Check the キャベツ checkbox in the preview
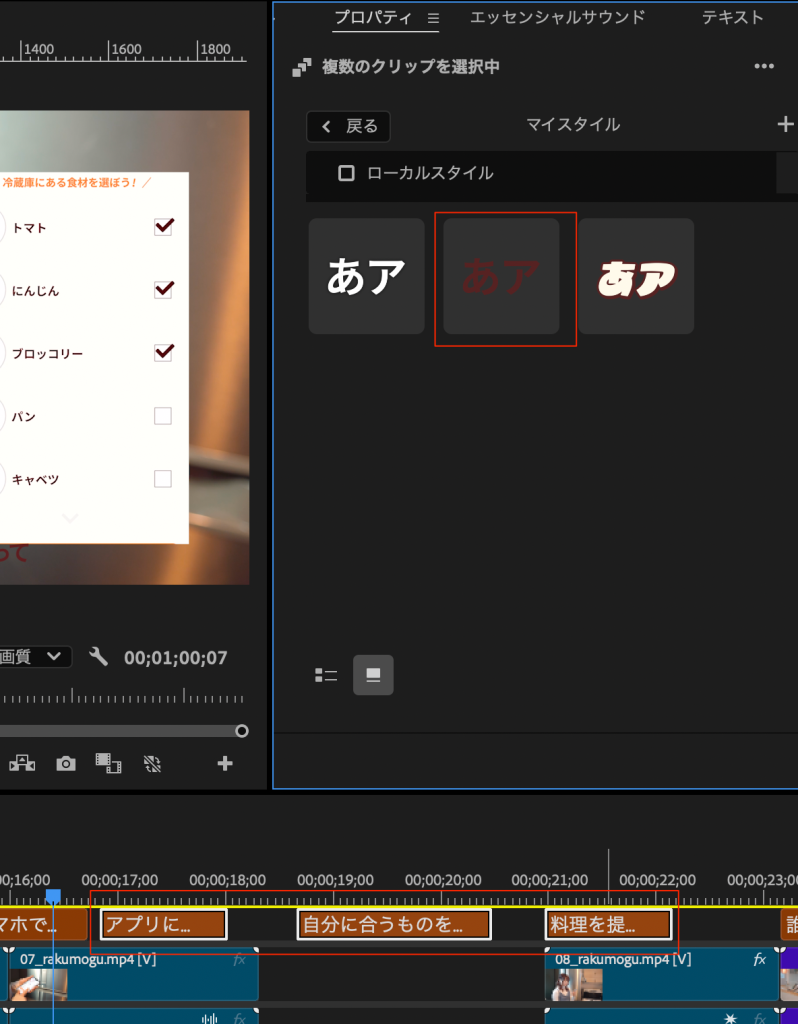 [x=163, y=479]
